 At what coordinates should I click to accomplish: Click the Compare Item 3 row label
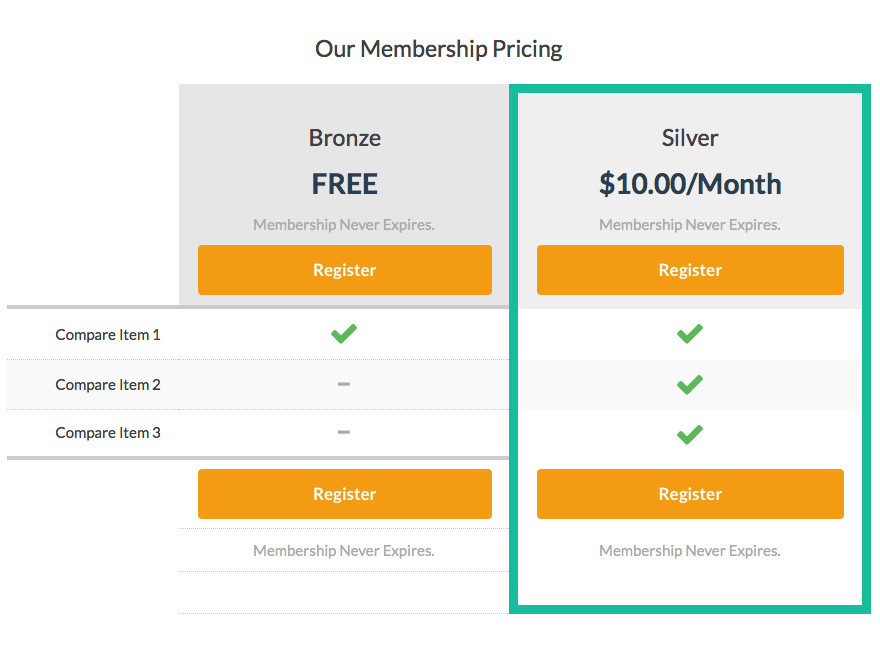108,433
